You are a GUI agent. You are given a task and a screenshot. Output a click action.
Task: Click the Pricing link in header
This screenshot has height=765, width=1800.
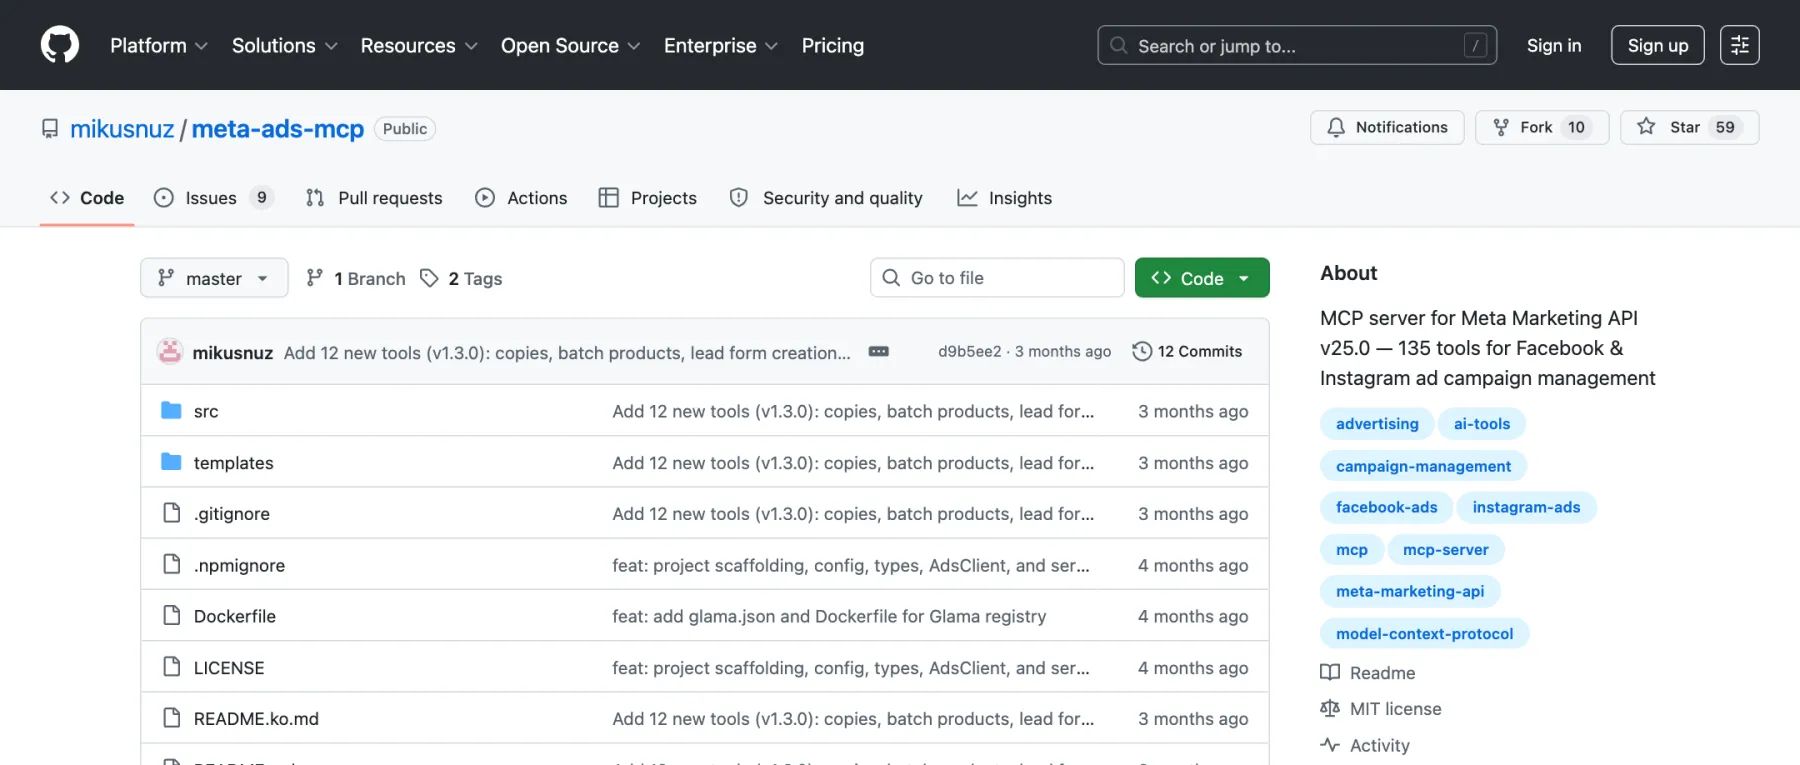tap(832, 46)
